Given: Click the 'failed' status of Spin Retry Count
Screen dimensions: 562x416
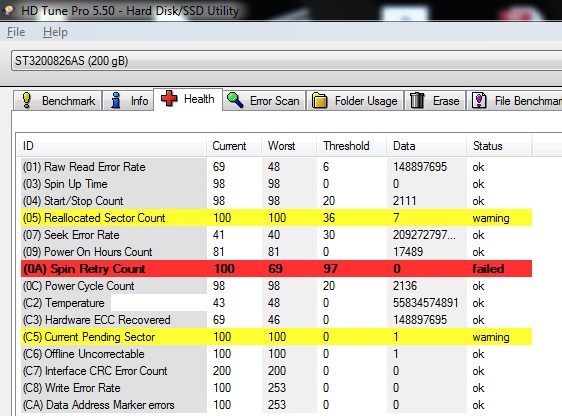Looking at the screenshot, I should pyautogui.click(x=488, y=269).
